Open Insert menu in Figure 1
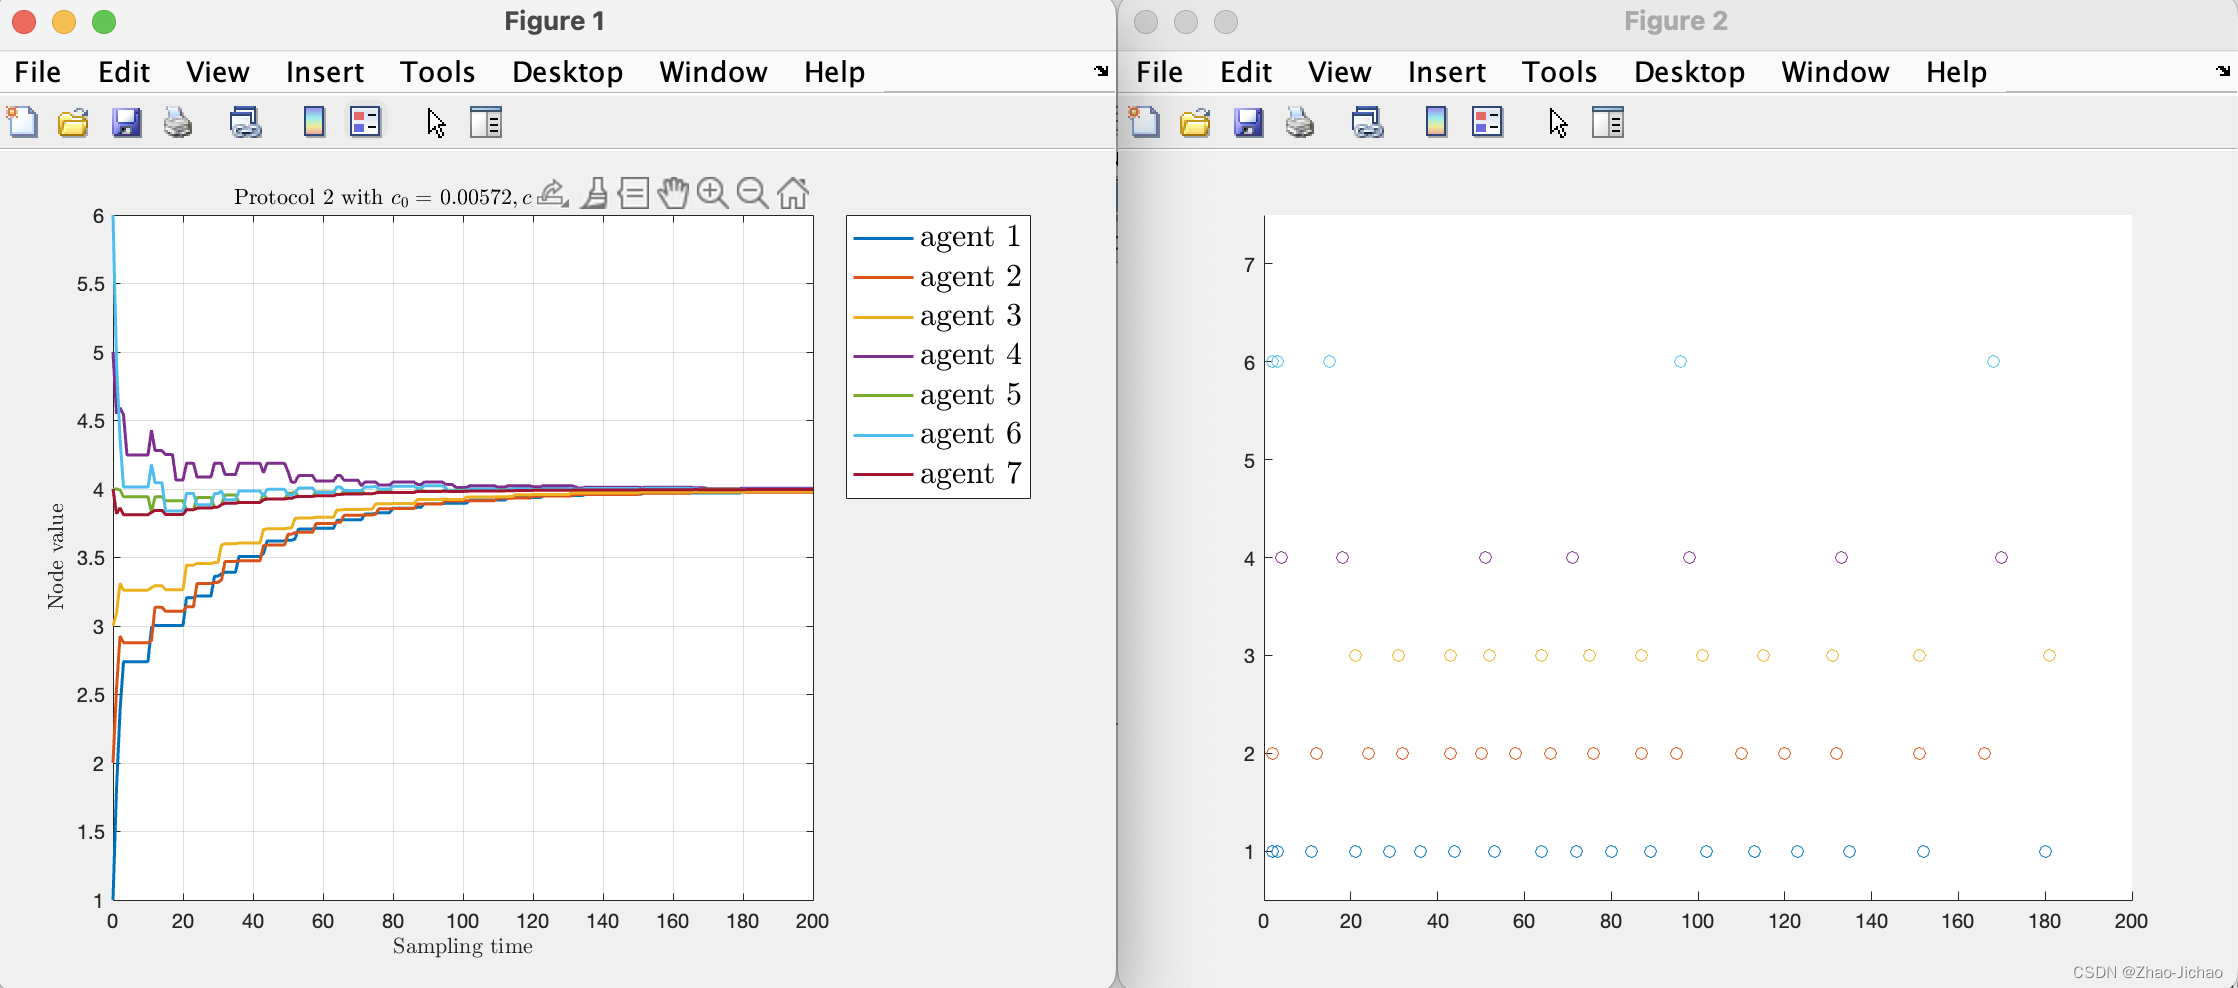The height and width of the screenshot is (988, 2238). (325, 72)
